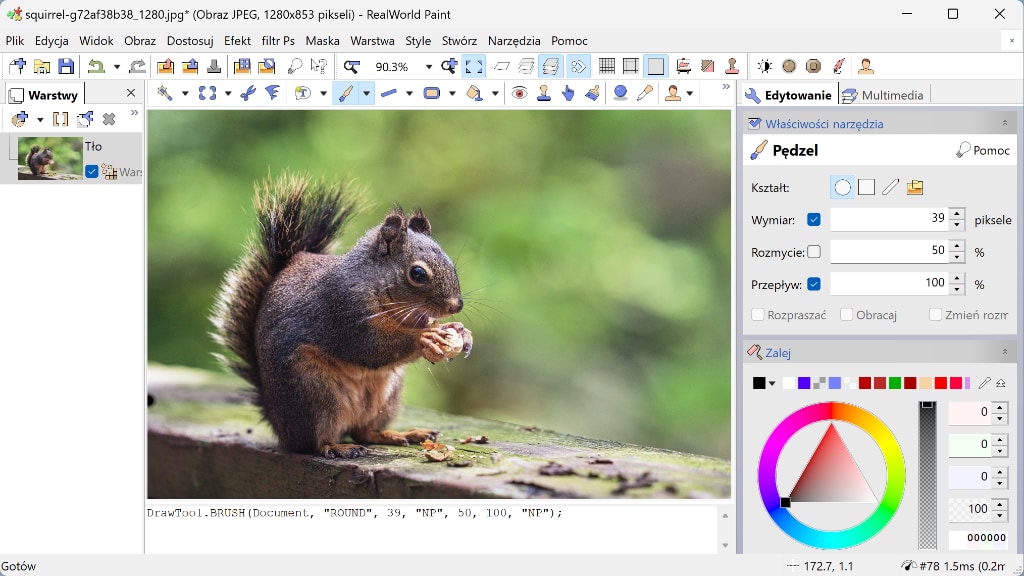Image resolution: width=1024 pixels, height=576 pixels.
Task: Uncheck the layer visibility checkbox on Tło
Action: [92, 171]
